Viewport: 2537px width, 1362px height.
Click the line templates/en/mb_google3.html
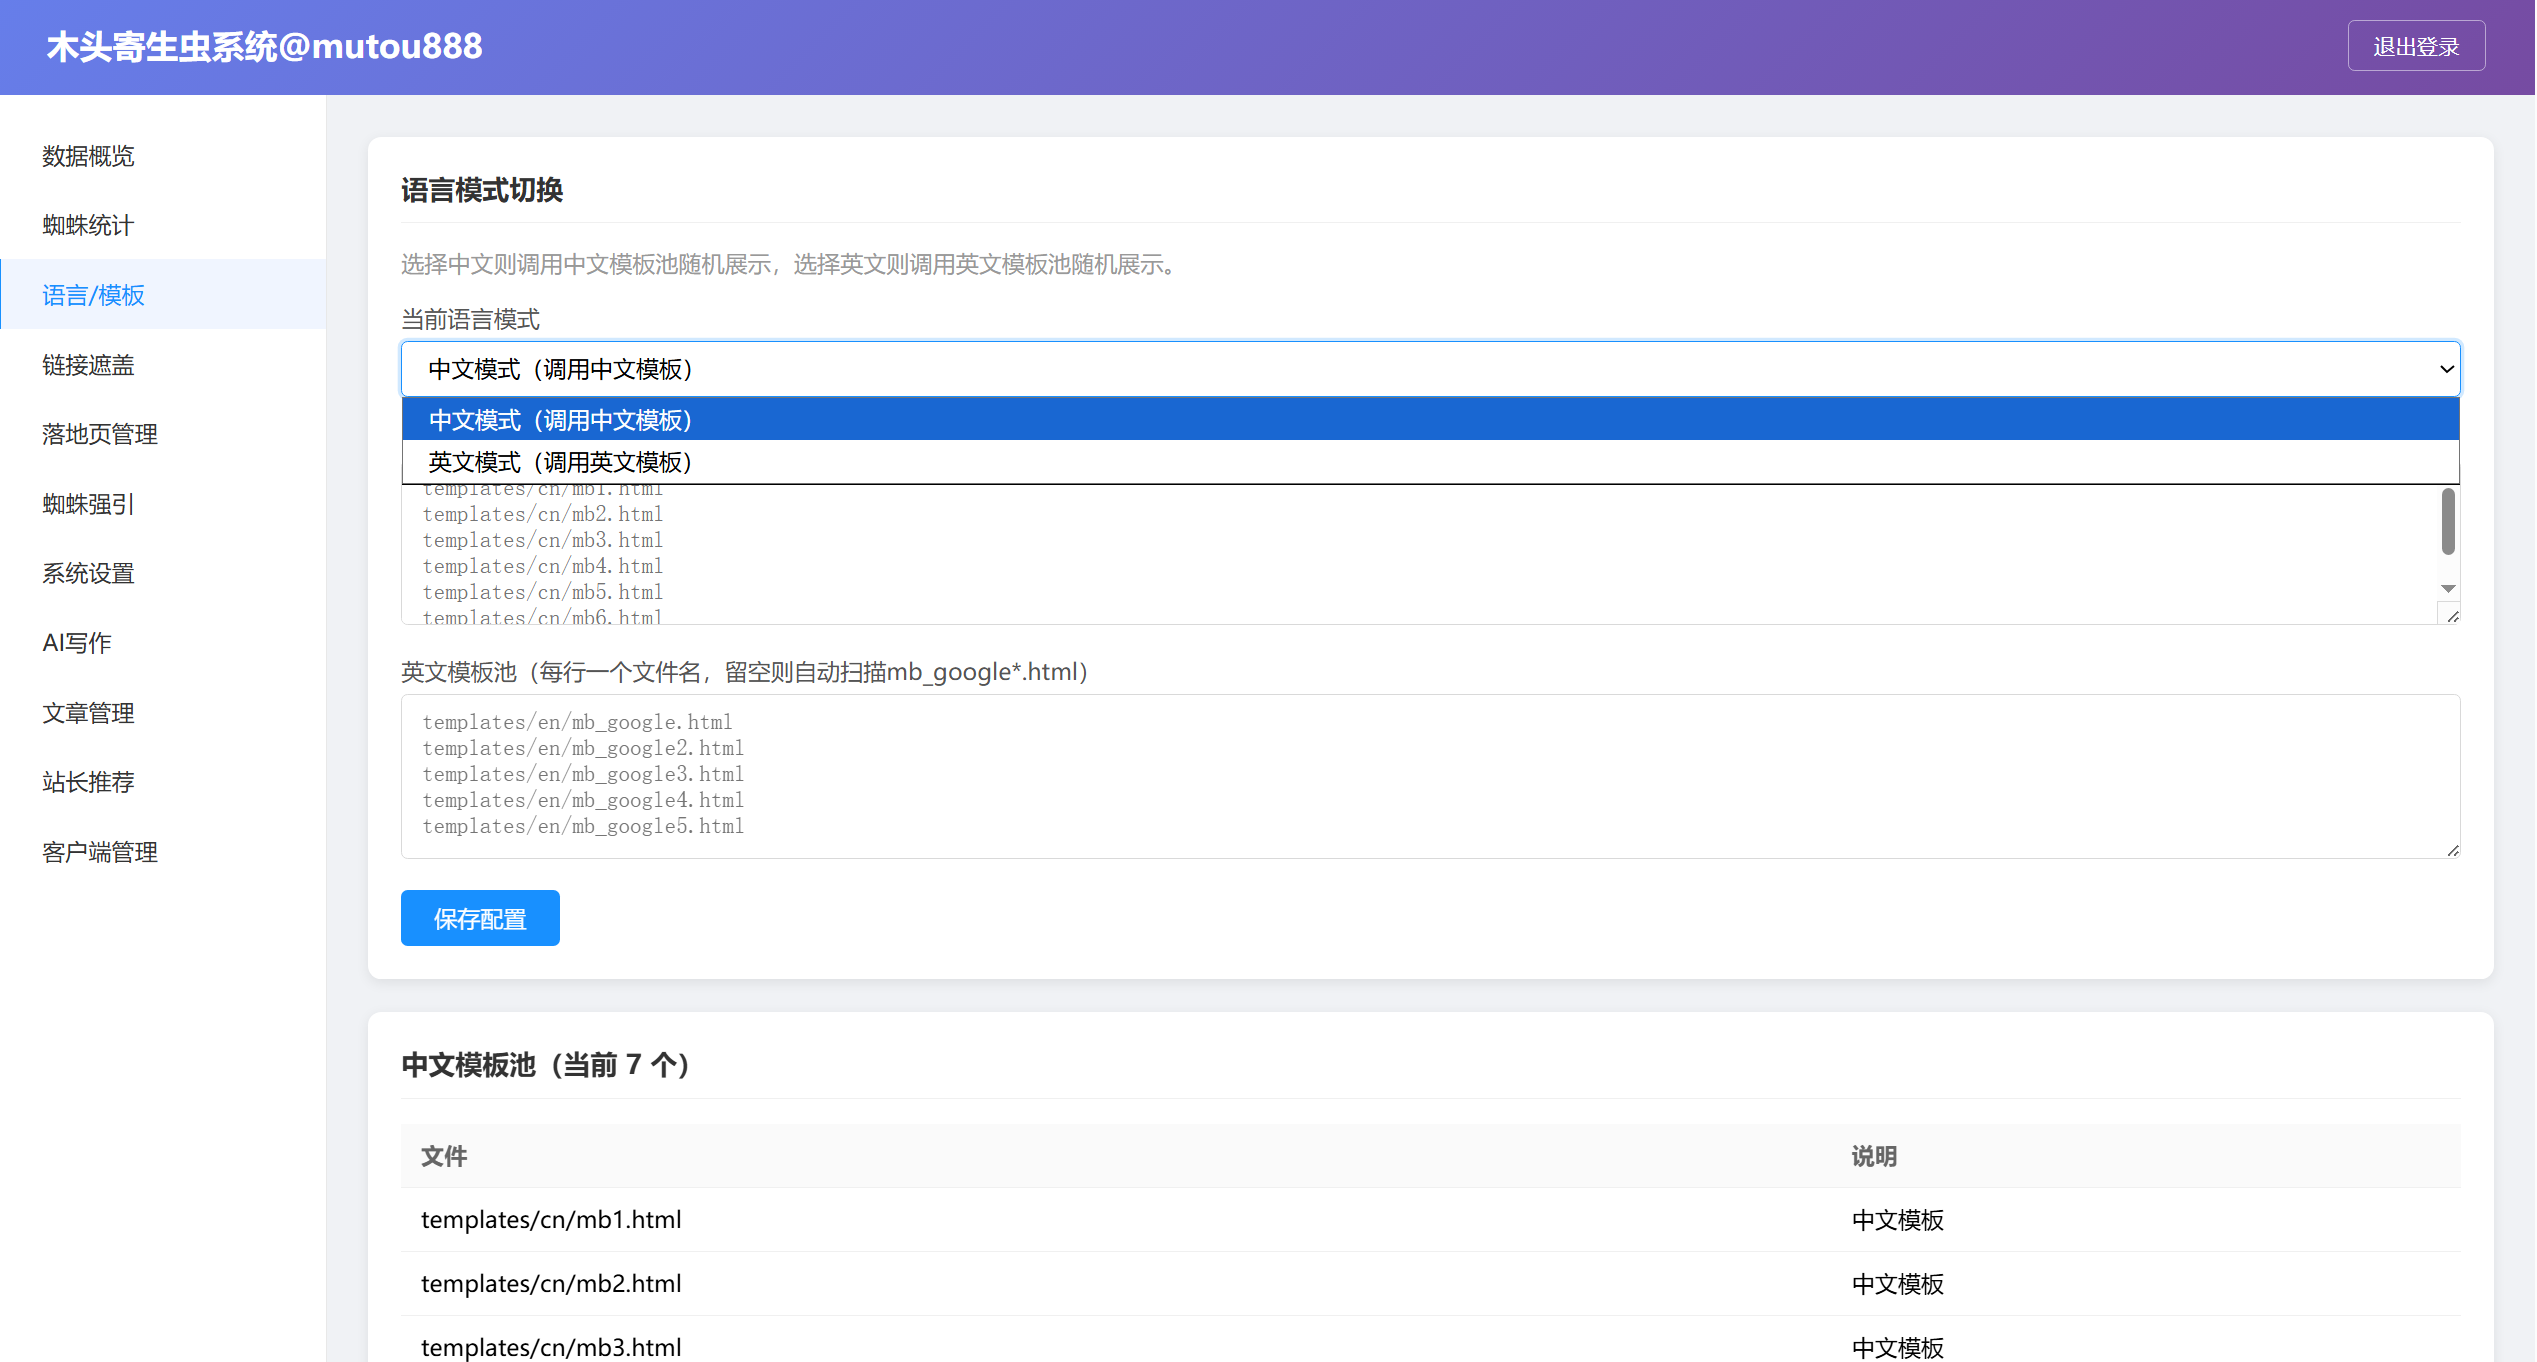(x=583, y=774)
